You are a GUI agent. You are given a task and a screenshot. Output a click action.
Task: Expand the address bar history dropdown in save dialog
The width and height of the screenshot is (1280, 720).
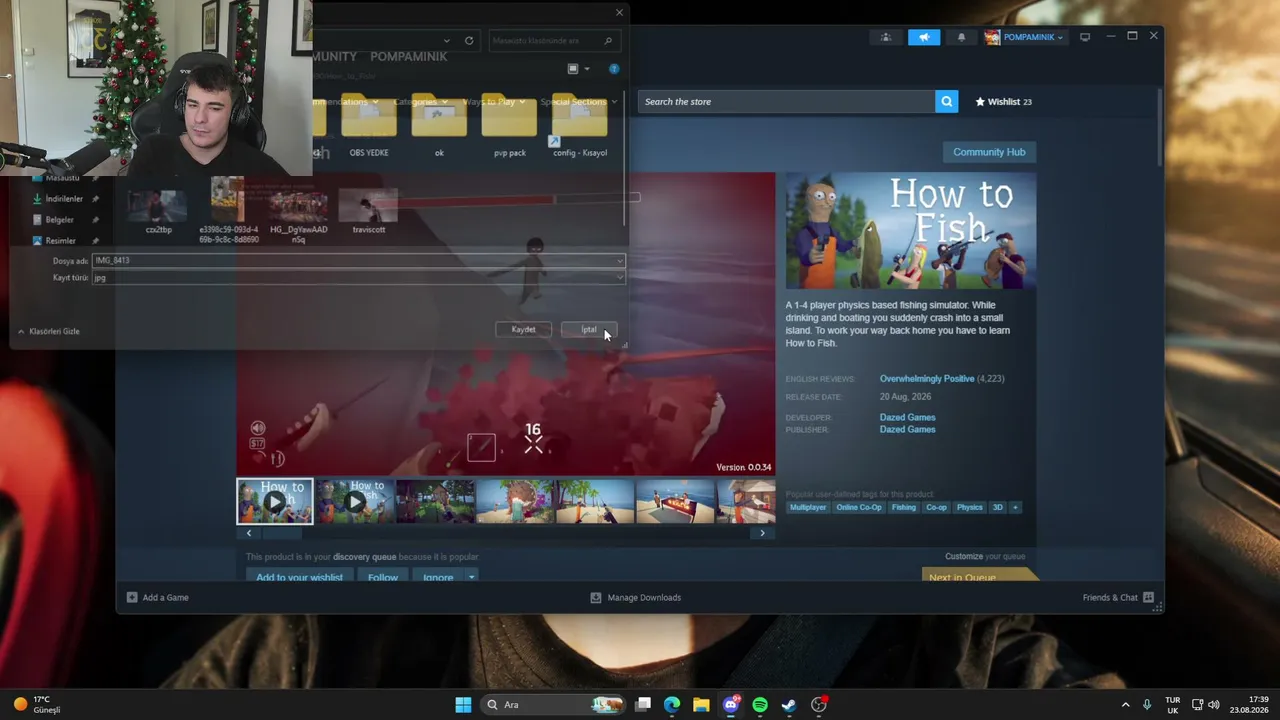pos(446,41)
